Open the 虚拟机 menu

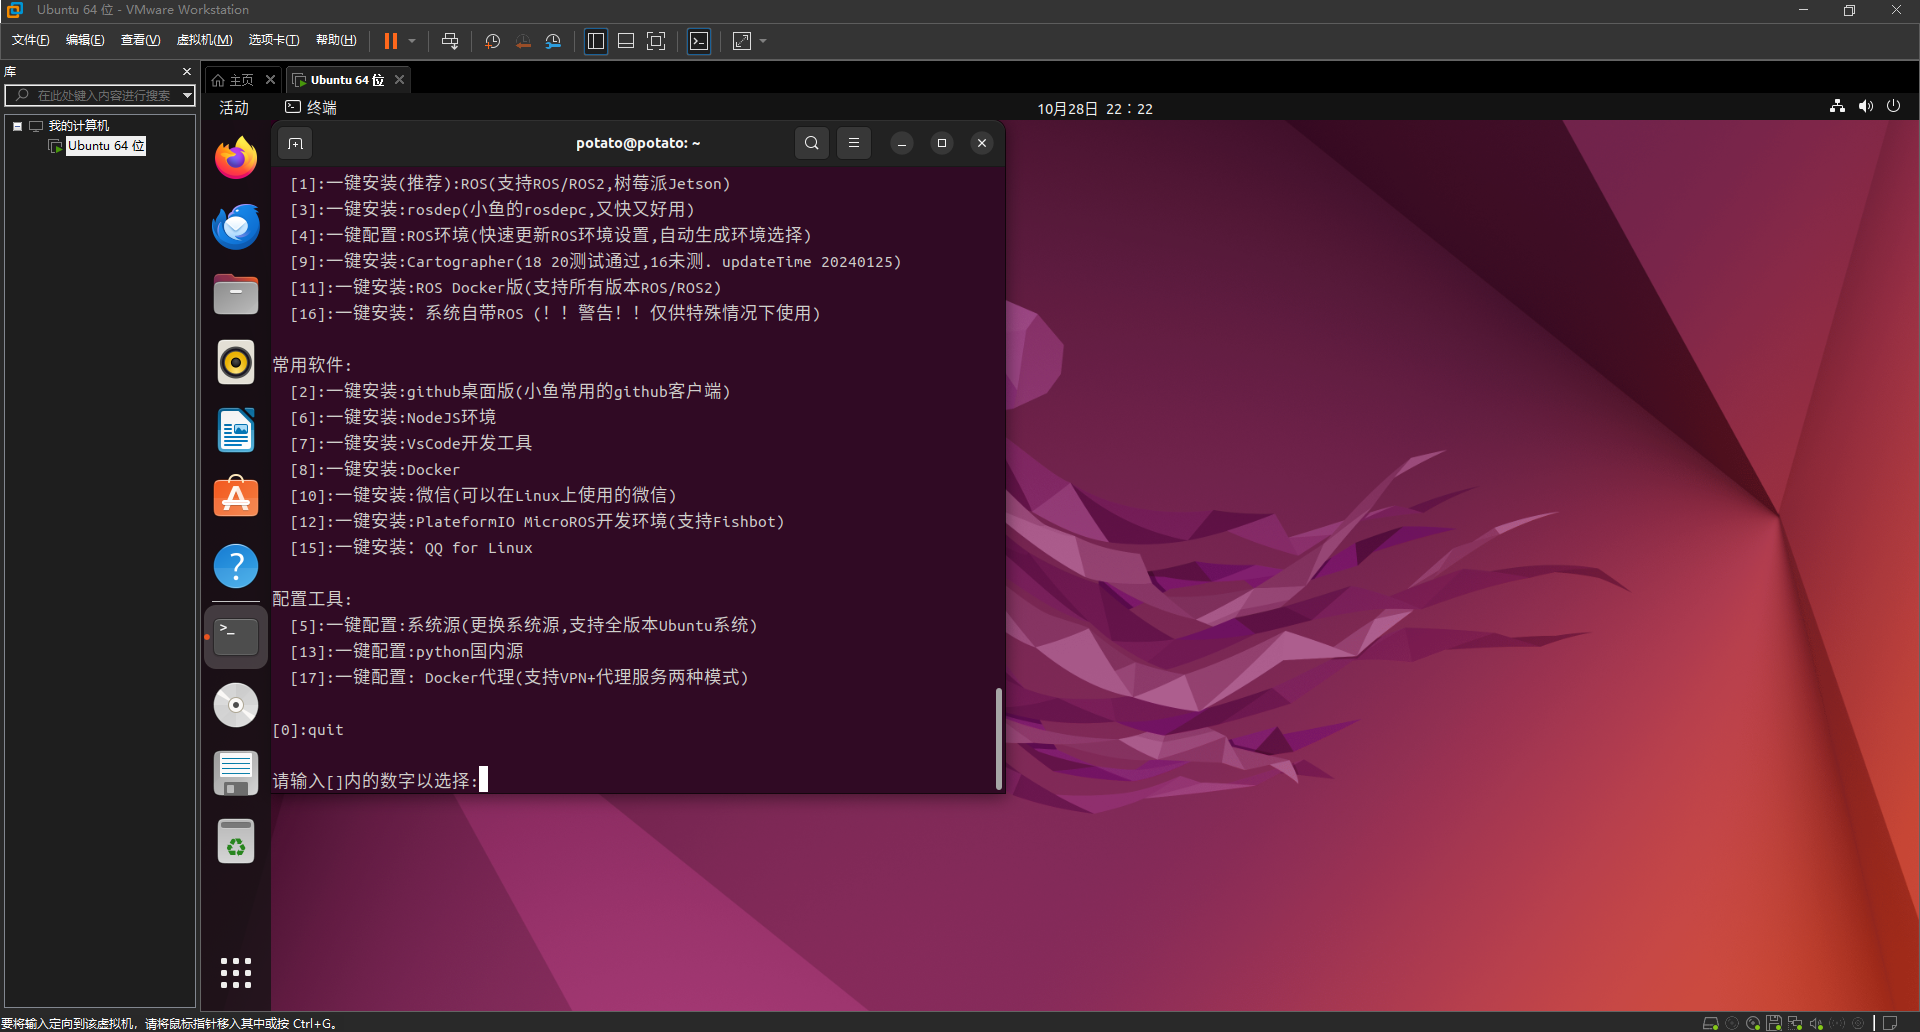pos(204,40)
